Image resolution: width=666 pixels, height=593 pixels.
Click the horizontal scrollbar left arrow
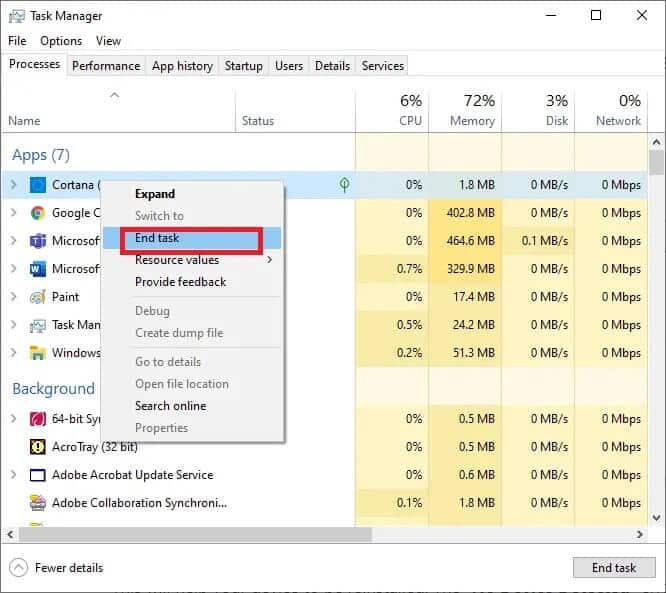pyautogui.click(x=11, y=534)
